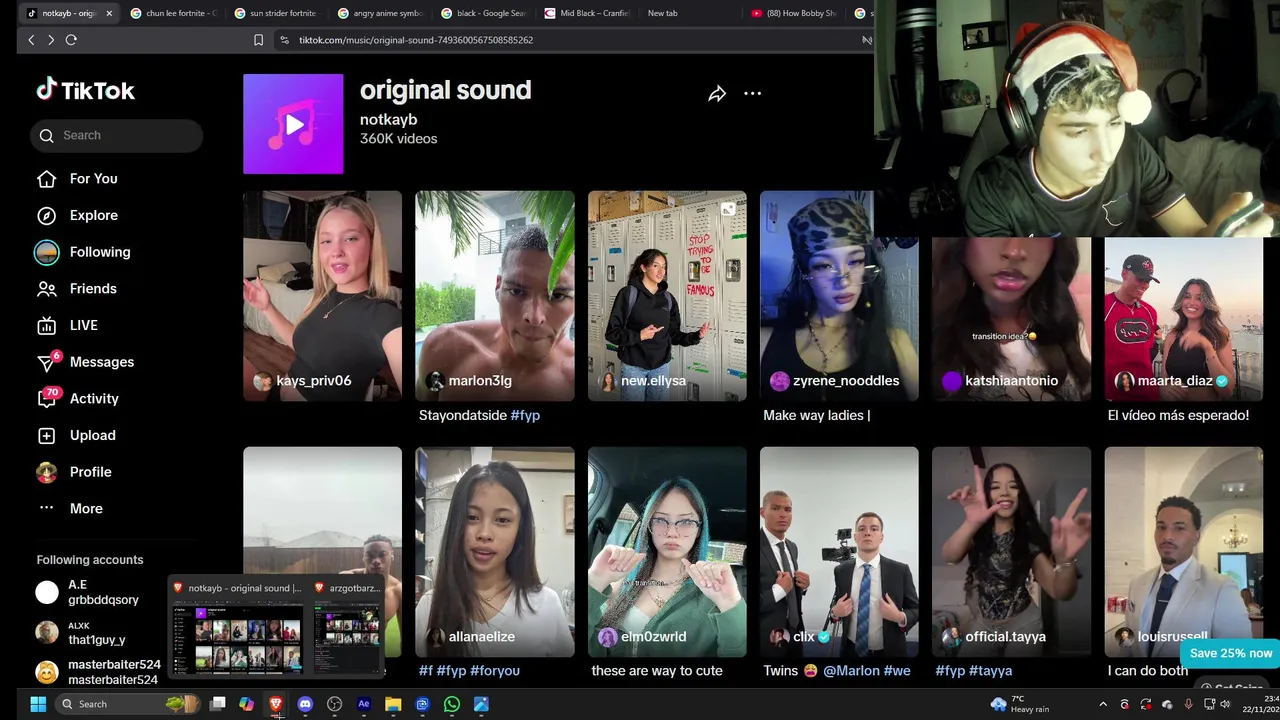
Task: Open Windows Start menu
Action: tap(38, 704)
